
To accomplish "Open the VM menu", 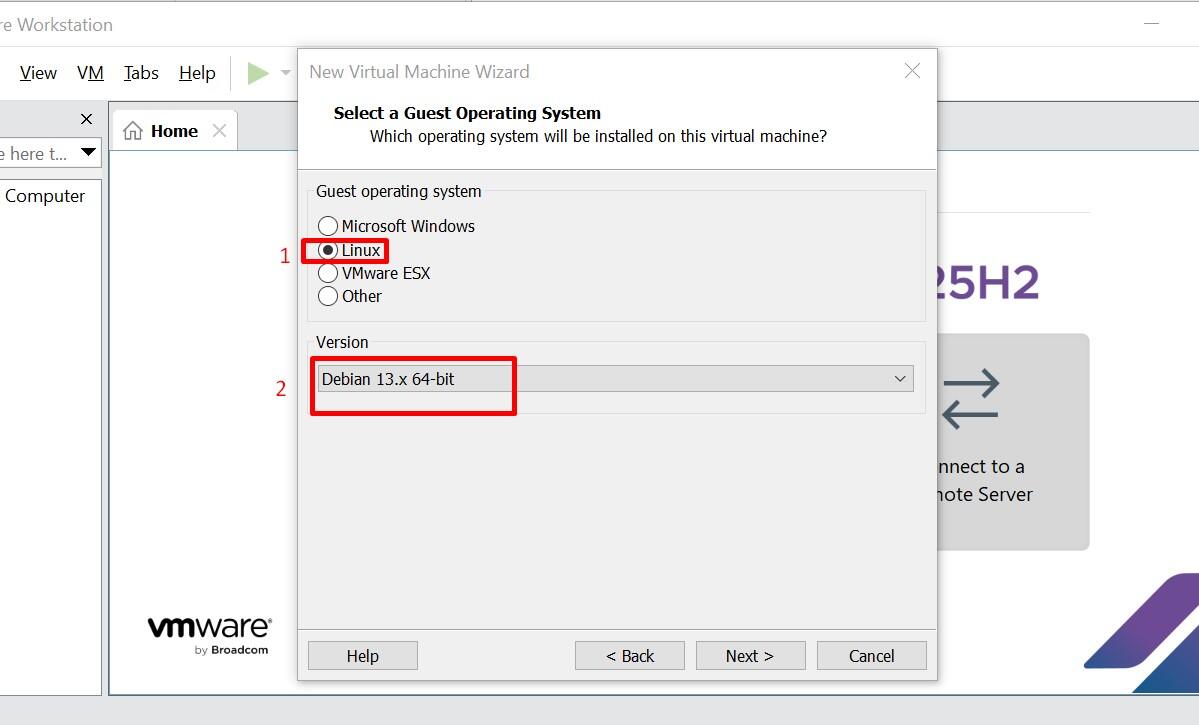I will 90,73.
